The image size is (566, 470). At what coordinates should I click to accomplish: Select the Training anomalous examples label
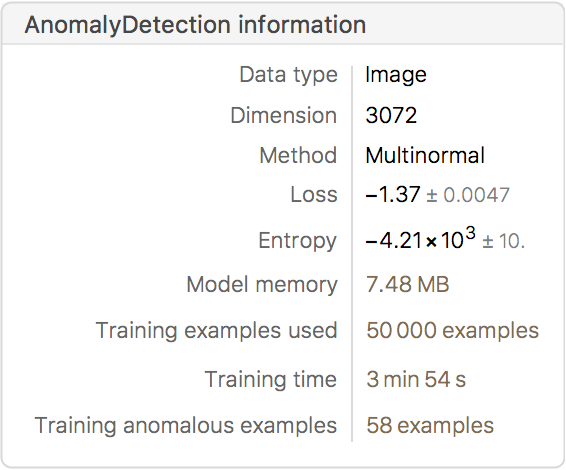coord(186,426)
